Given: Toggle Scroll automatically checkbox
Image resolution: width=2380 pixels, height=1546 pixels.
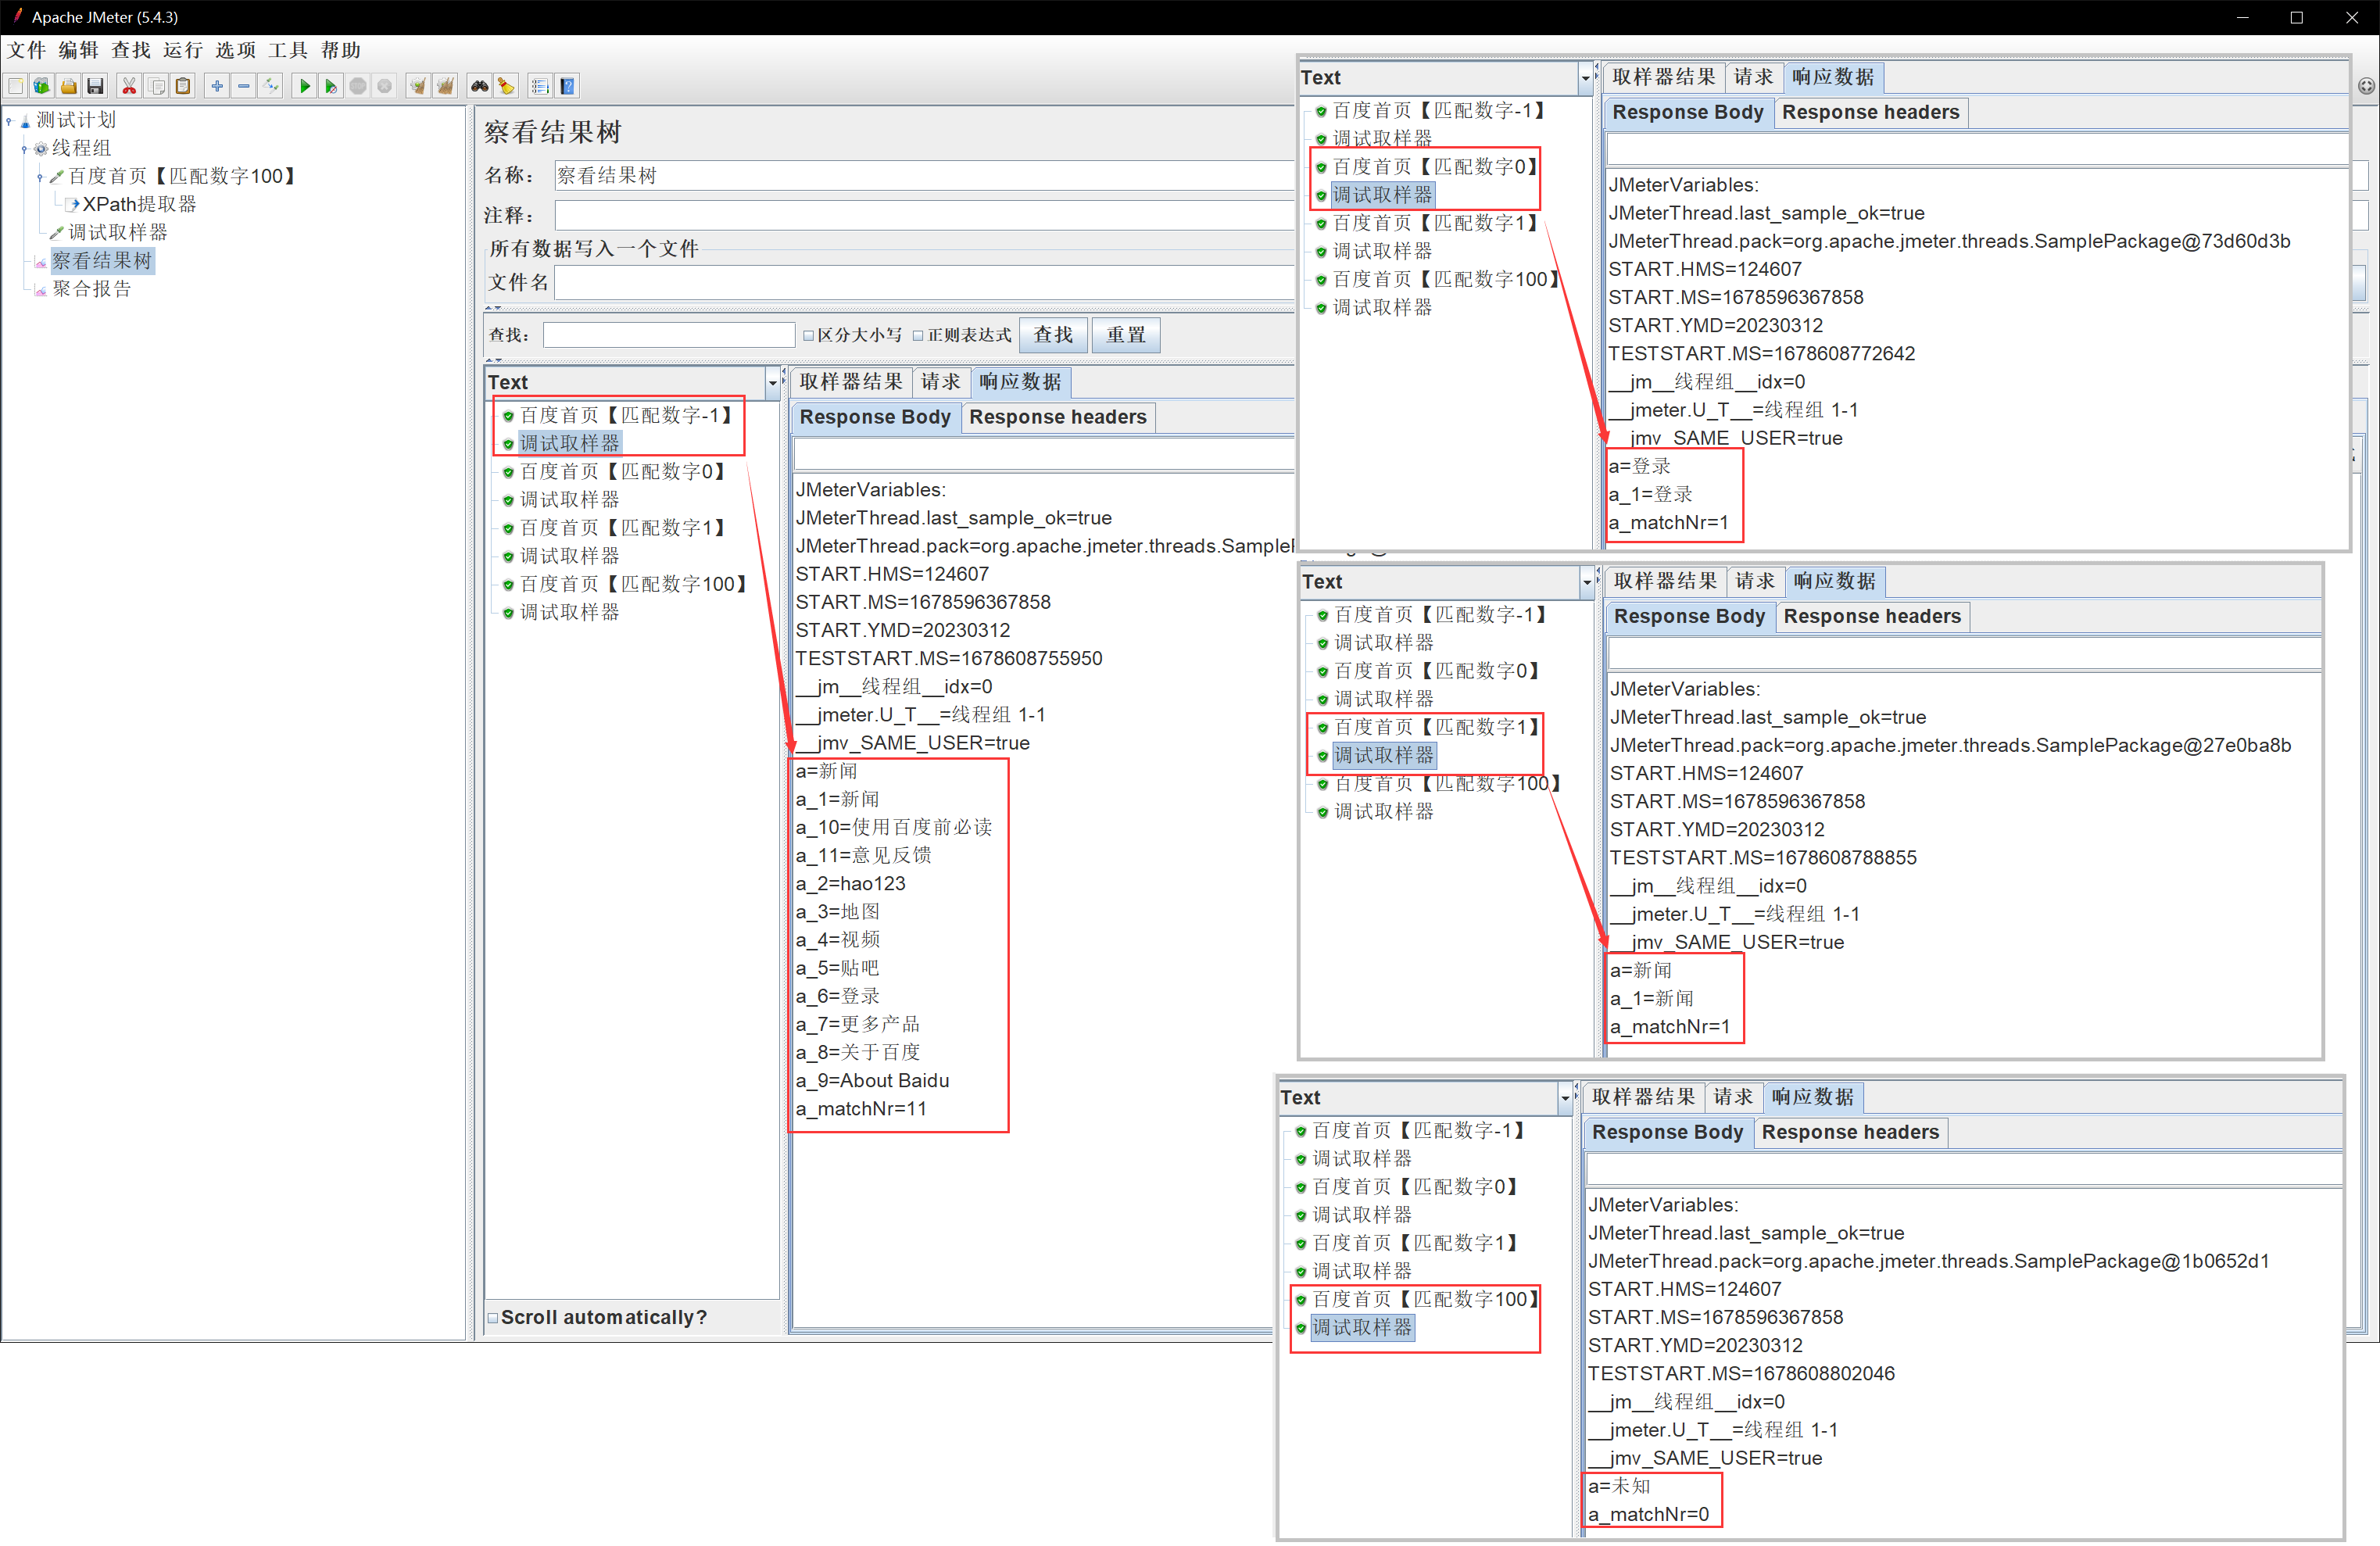Looking at the screenshot, I should 493,1318.
